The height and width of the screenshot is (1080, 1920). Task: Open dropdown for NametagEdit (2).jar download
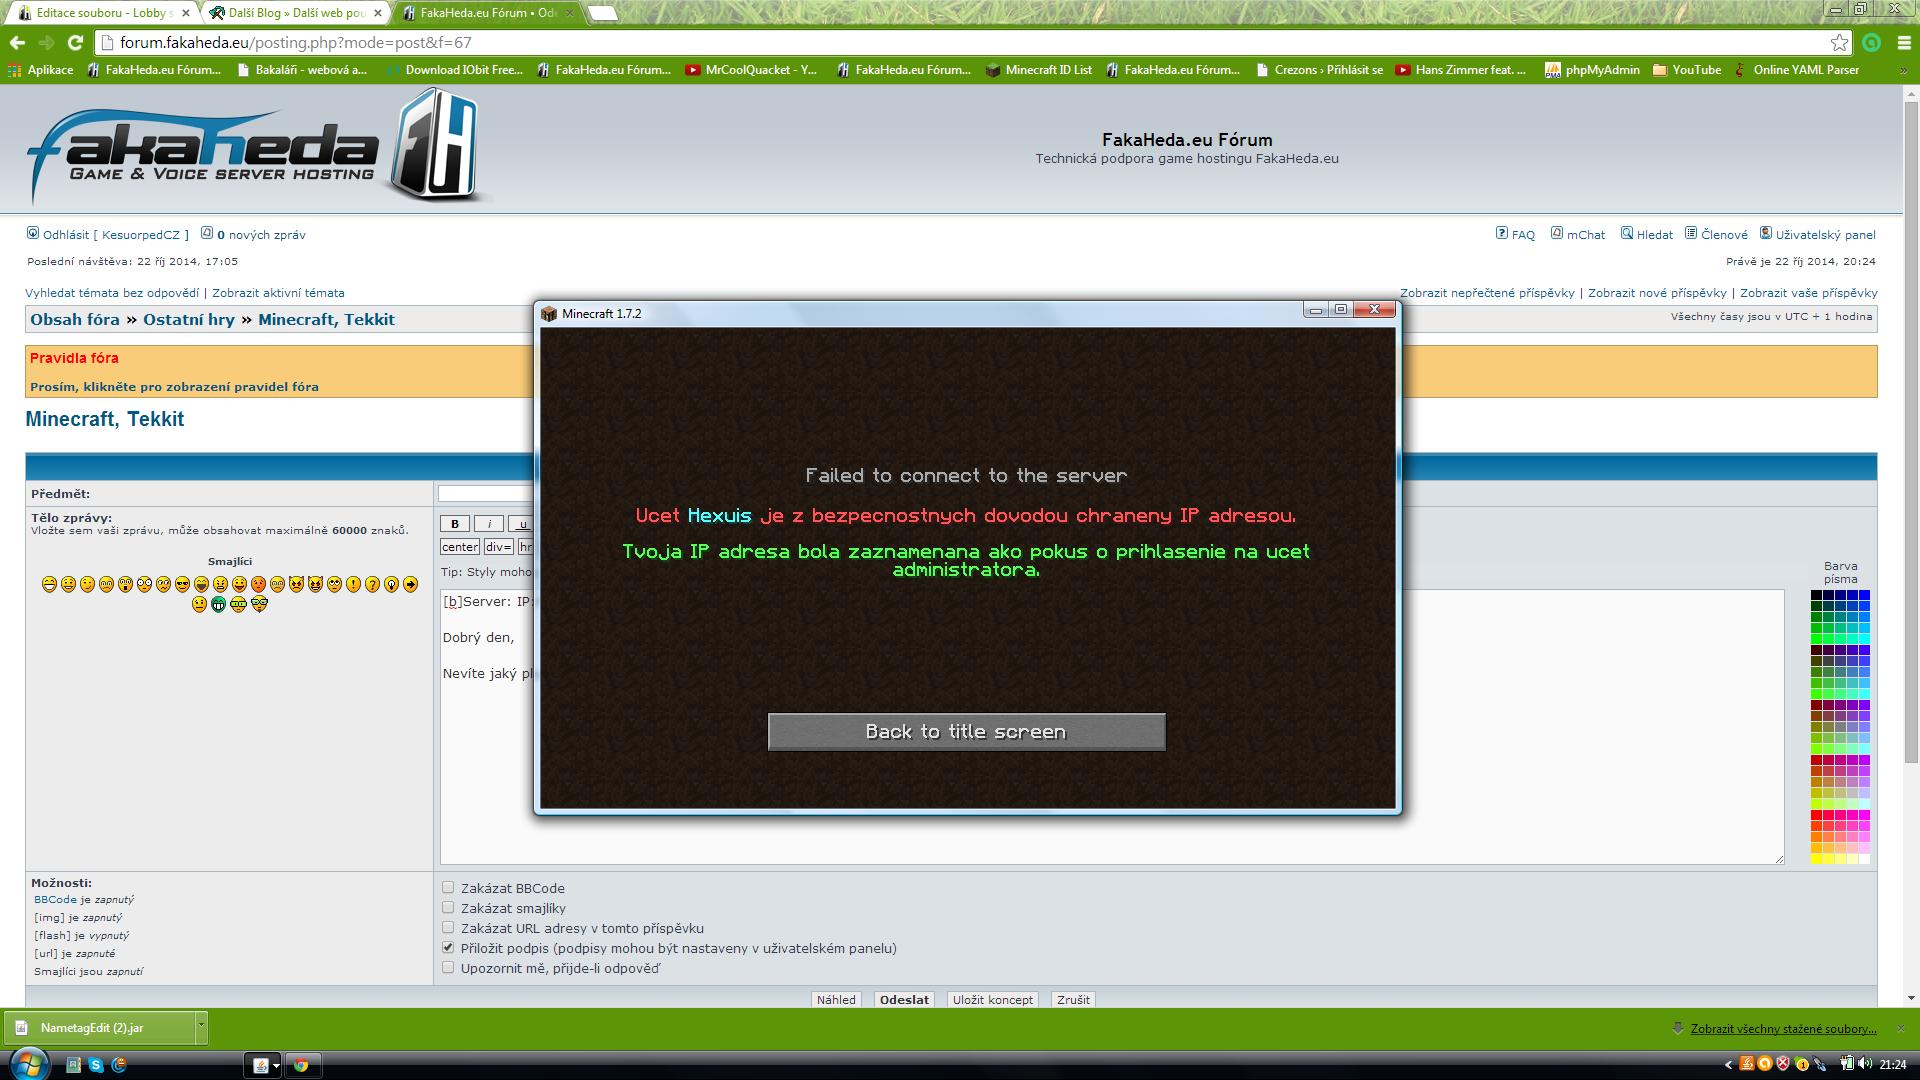pos(201,1026)
